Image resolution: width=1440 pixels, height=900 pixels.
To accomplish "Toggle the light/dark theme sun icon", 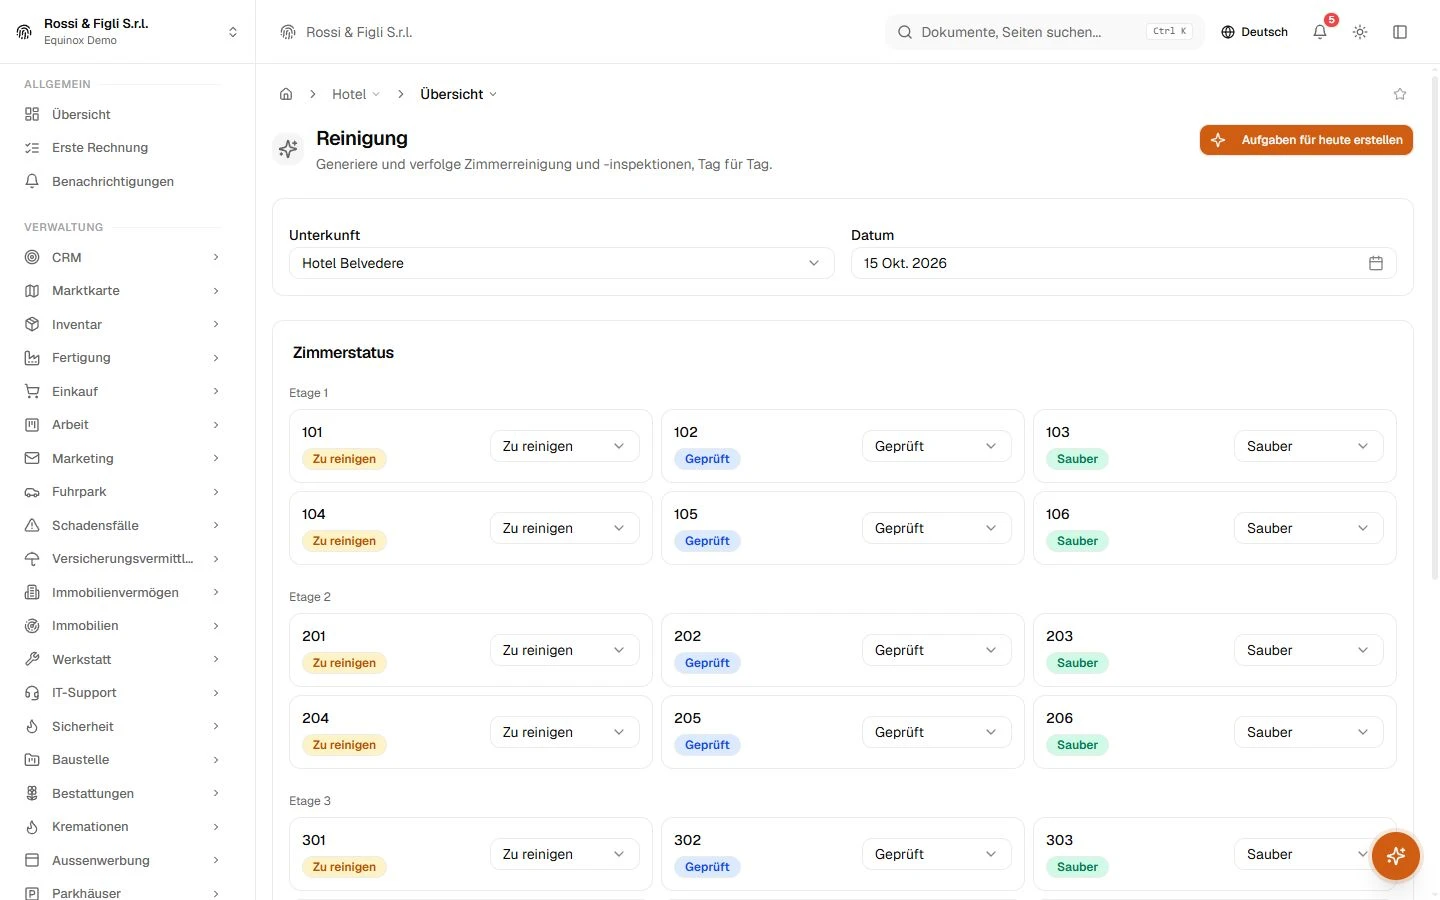I will [x=1360, y=32].
